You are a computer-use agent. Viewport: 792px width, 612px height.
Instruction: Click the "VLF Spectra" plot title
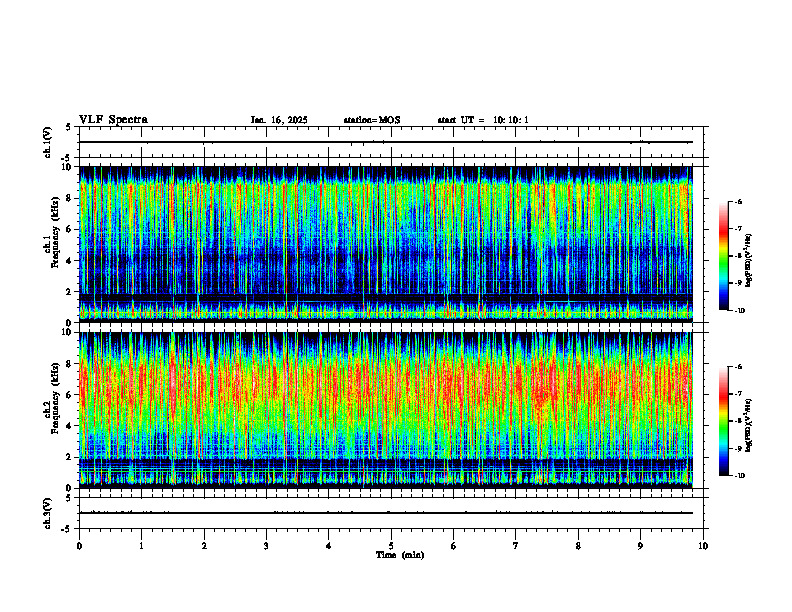point(113,120)
